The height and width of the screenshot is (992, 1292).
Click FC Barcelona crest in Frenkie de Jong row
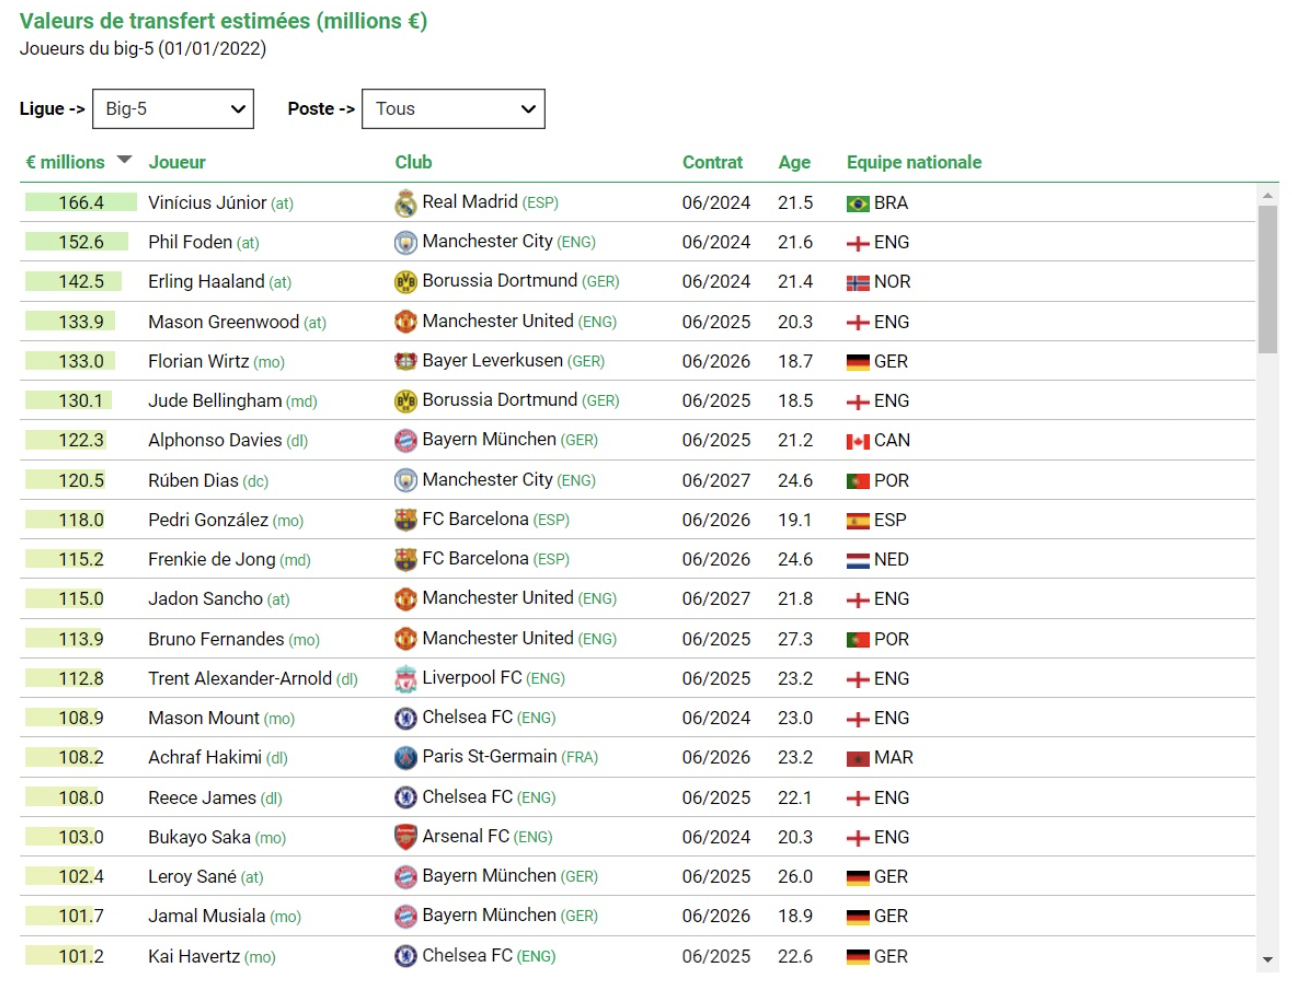[x=405, y=560]
